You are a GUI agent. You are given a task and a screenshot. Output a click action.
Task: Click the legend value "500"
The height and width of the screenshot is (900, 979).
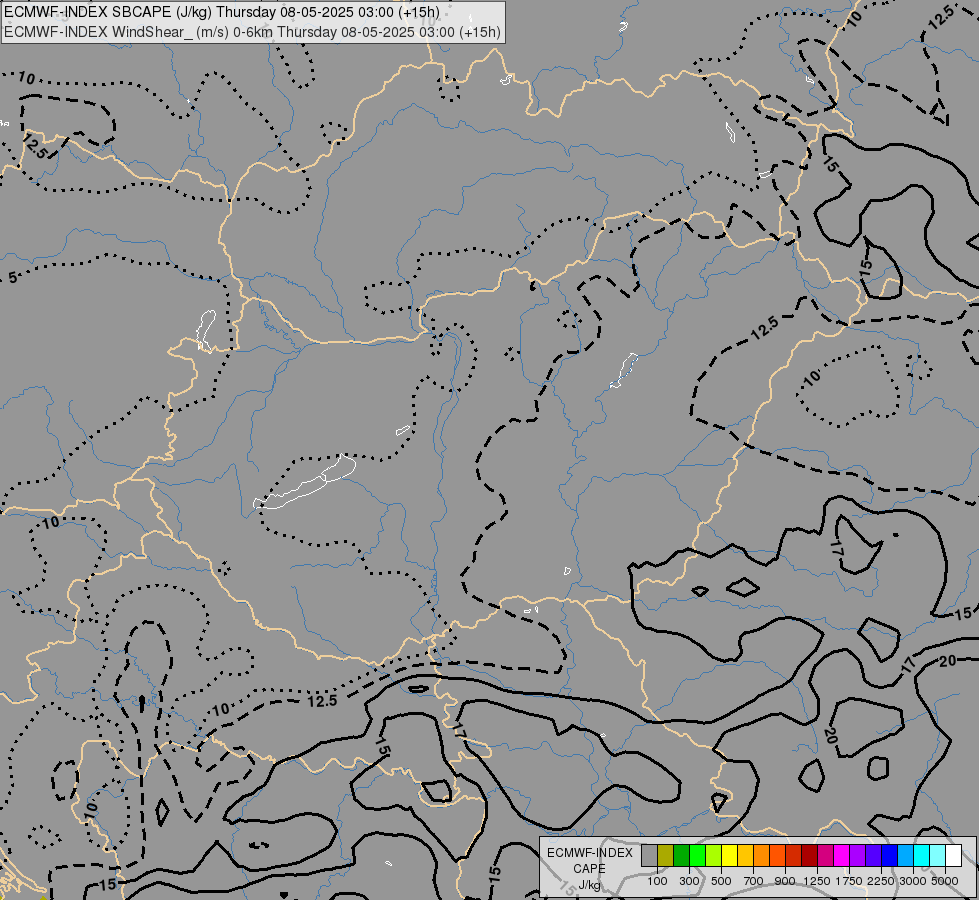[x=721, y=881]
